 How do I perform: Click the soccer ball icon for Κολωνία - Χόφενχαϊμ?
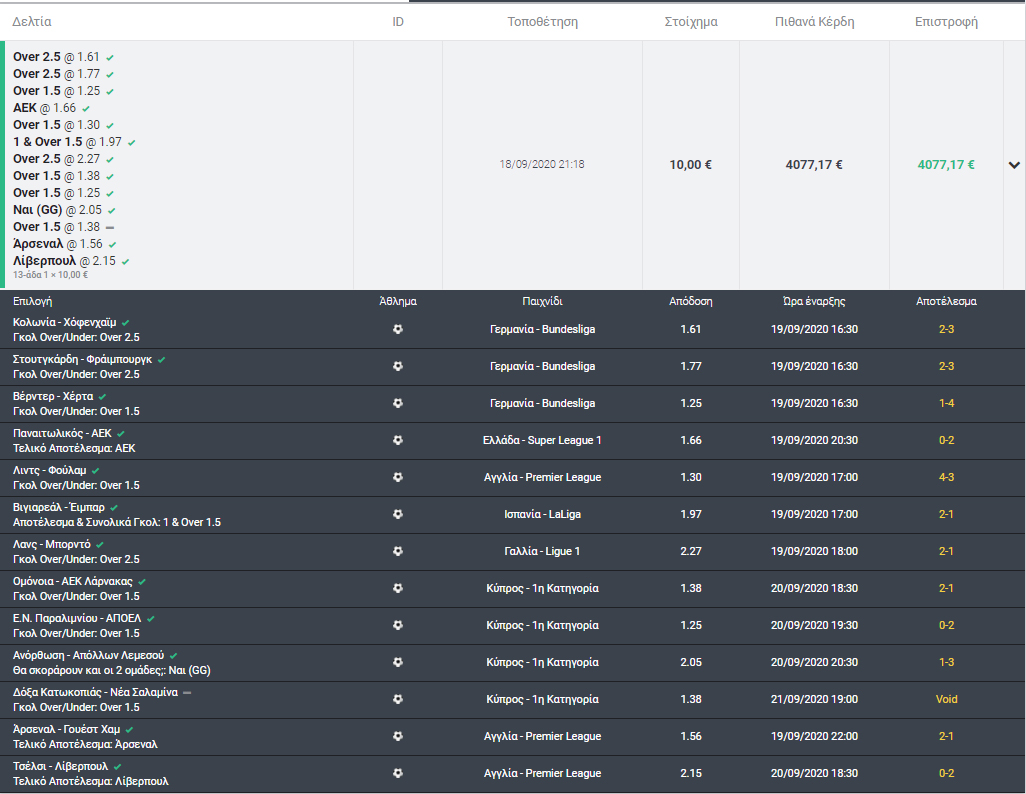398,329
